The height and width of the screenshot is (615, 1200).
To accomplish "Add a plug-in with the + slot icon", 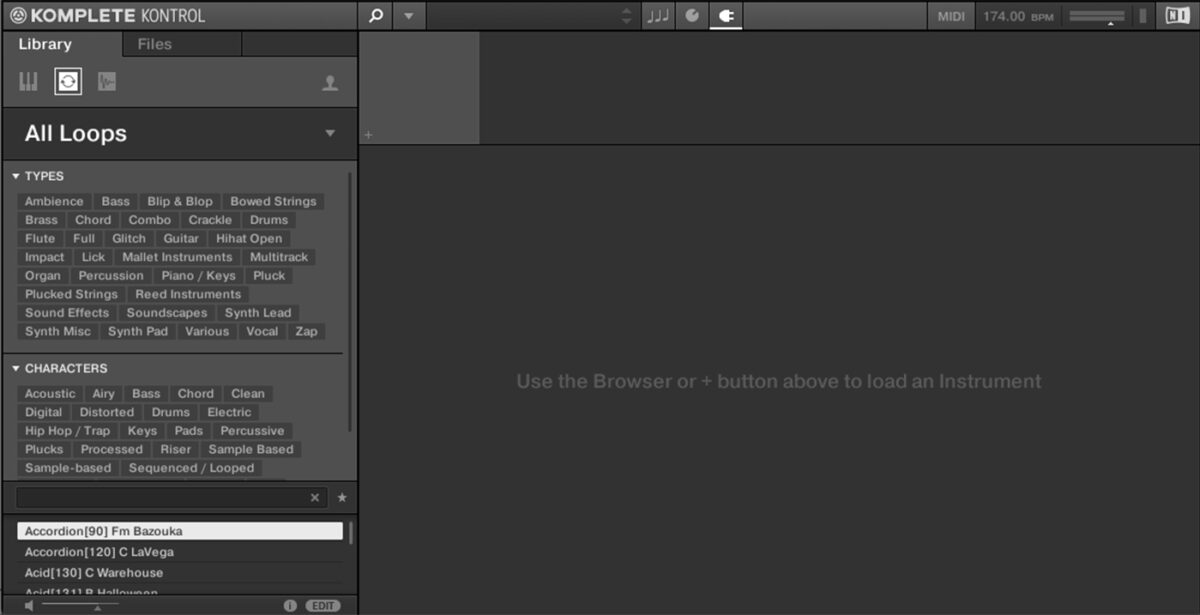I will (x=368, y=135).
